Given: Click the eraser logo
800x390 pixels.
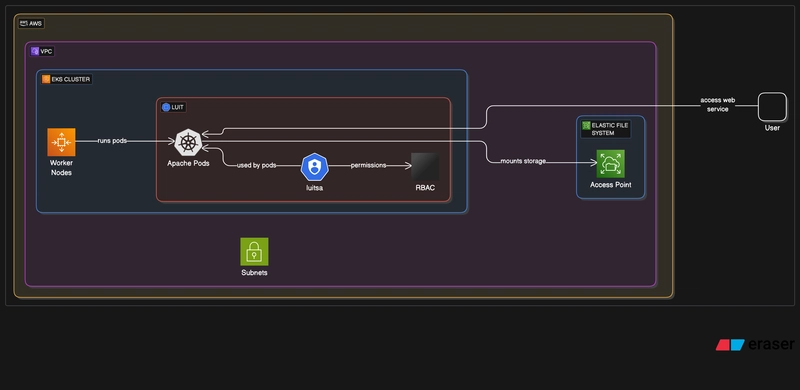Looking at the screenshot, I should (755, 345).
